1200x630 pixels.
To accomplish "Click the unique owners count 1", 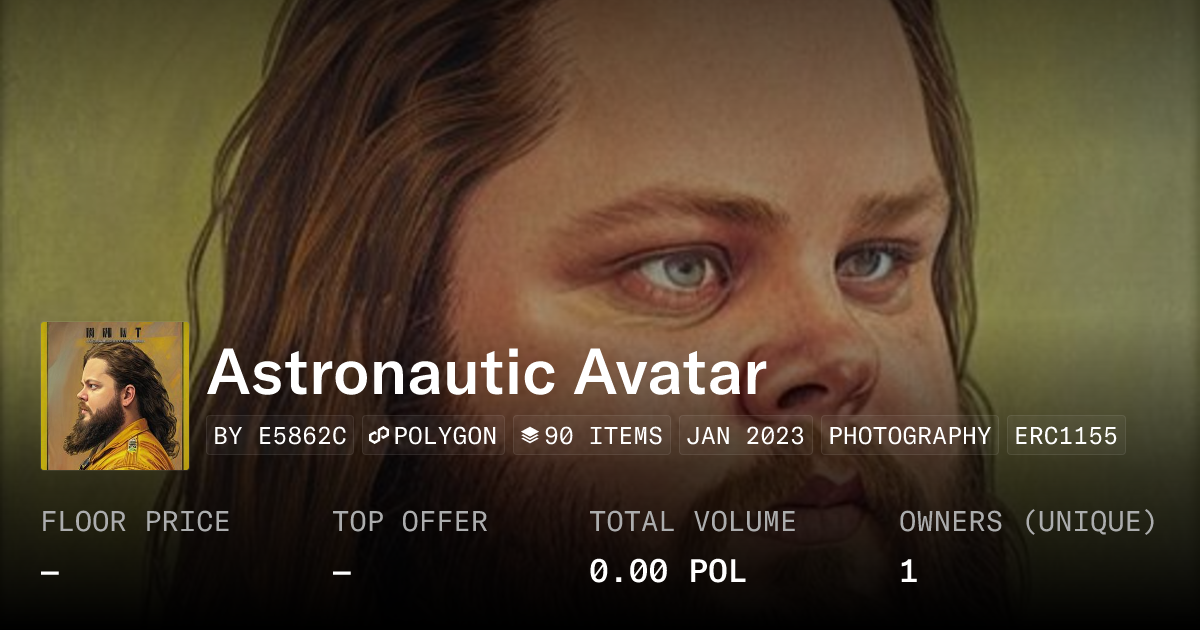I will click(x=908, y=572).
